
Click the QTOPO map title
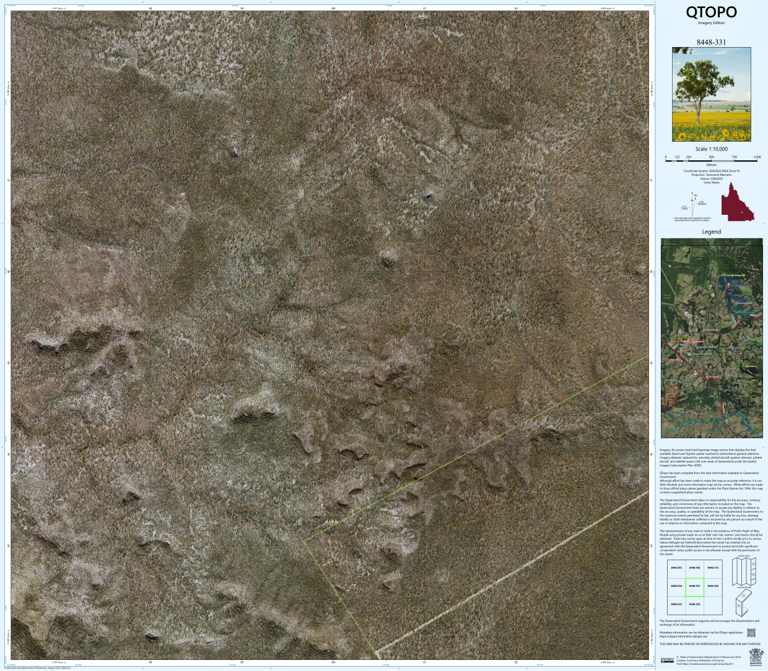pos(711,12)
